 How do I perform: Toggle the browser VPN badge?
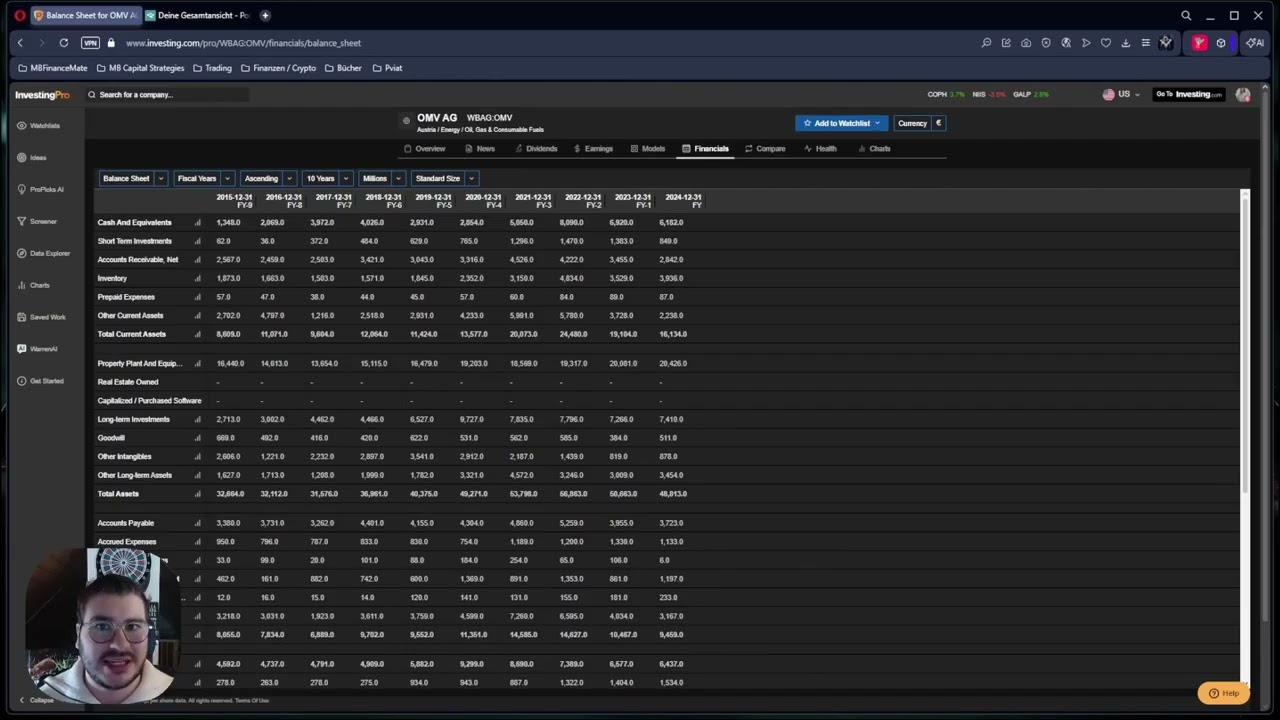click(x=90, y=43)
